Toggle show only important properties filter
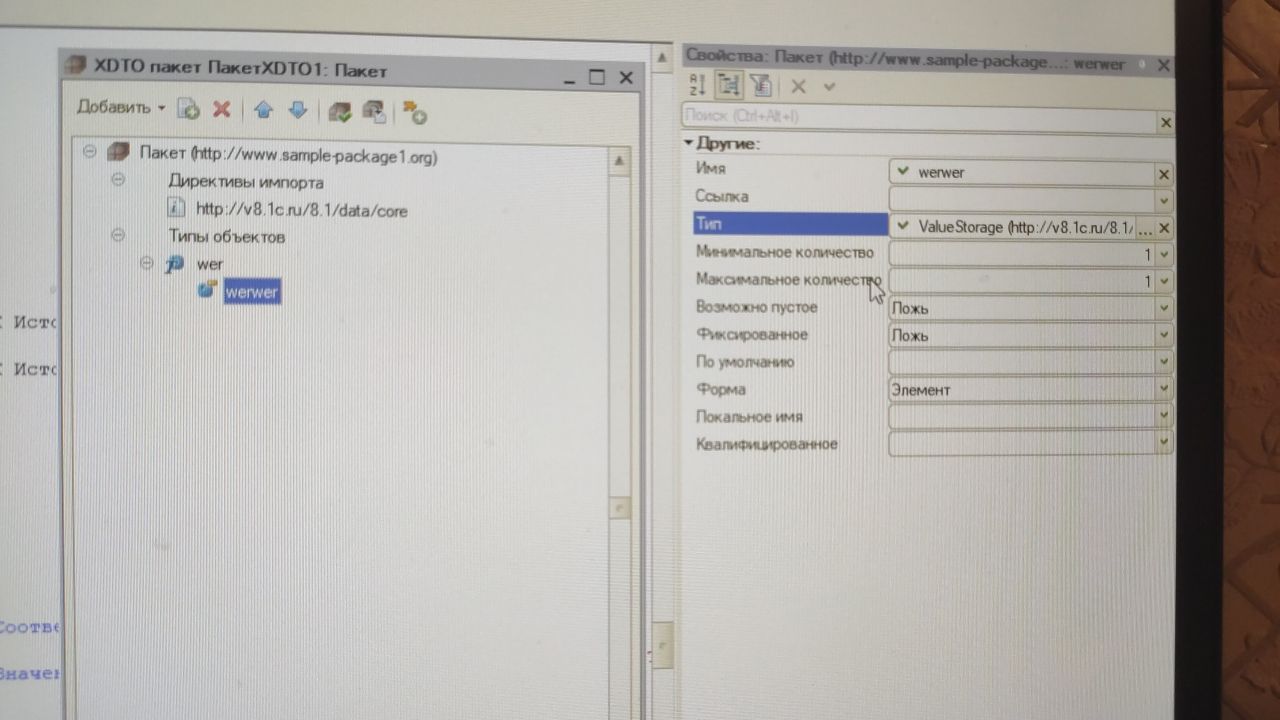1280x720 pixels. (x=760, y=86)
